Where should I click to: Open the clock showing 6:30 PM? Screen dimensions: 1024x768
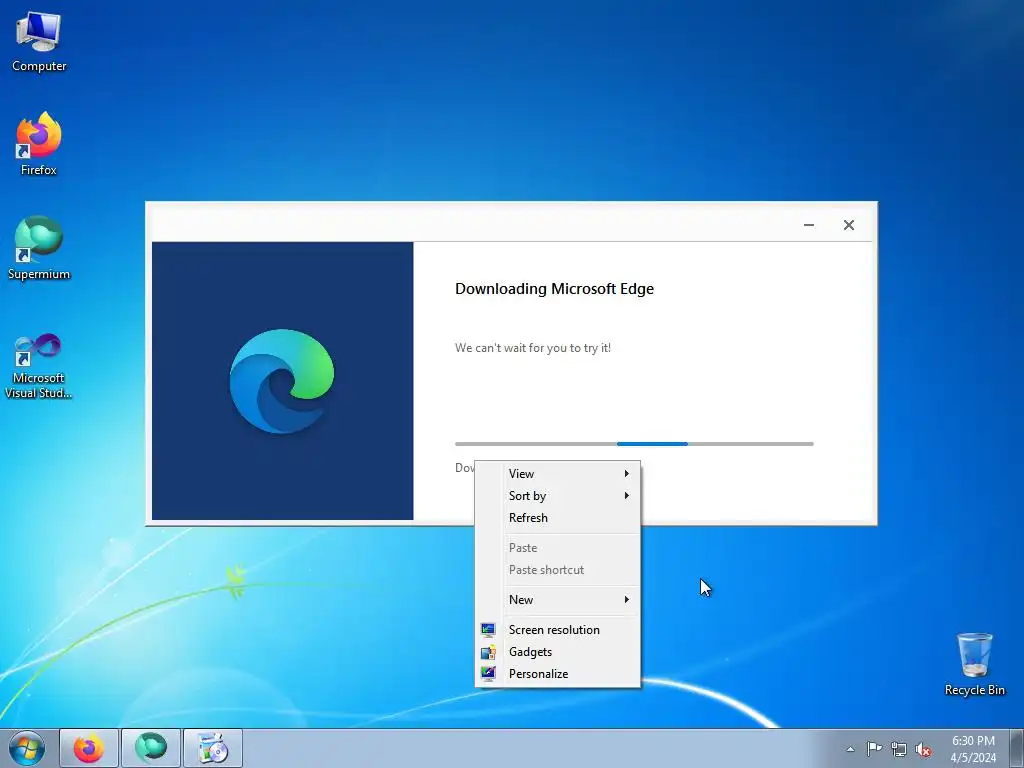973,748
